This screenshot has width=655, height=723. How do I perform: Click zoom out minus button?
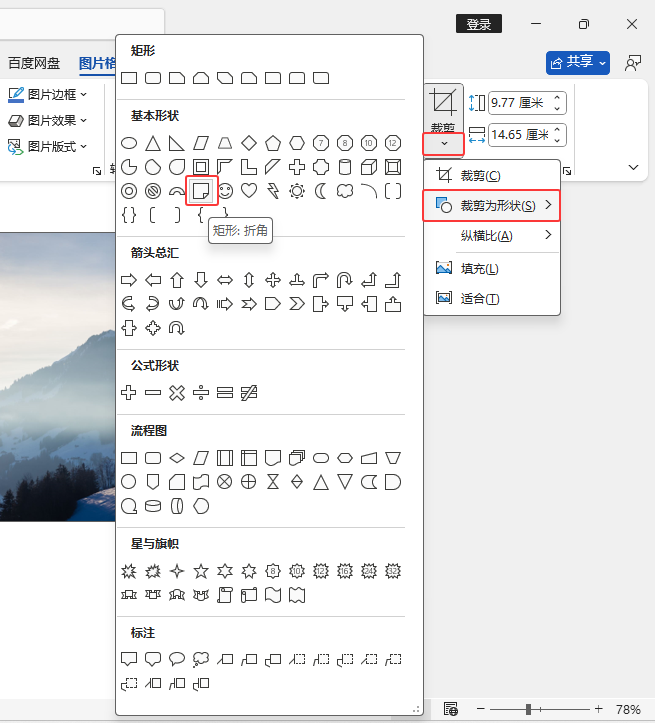(x=481, y=708)
